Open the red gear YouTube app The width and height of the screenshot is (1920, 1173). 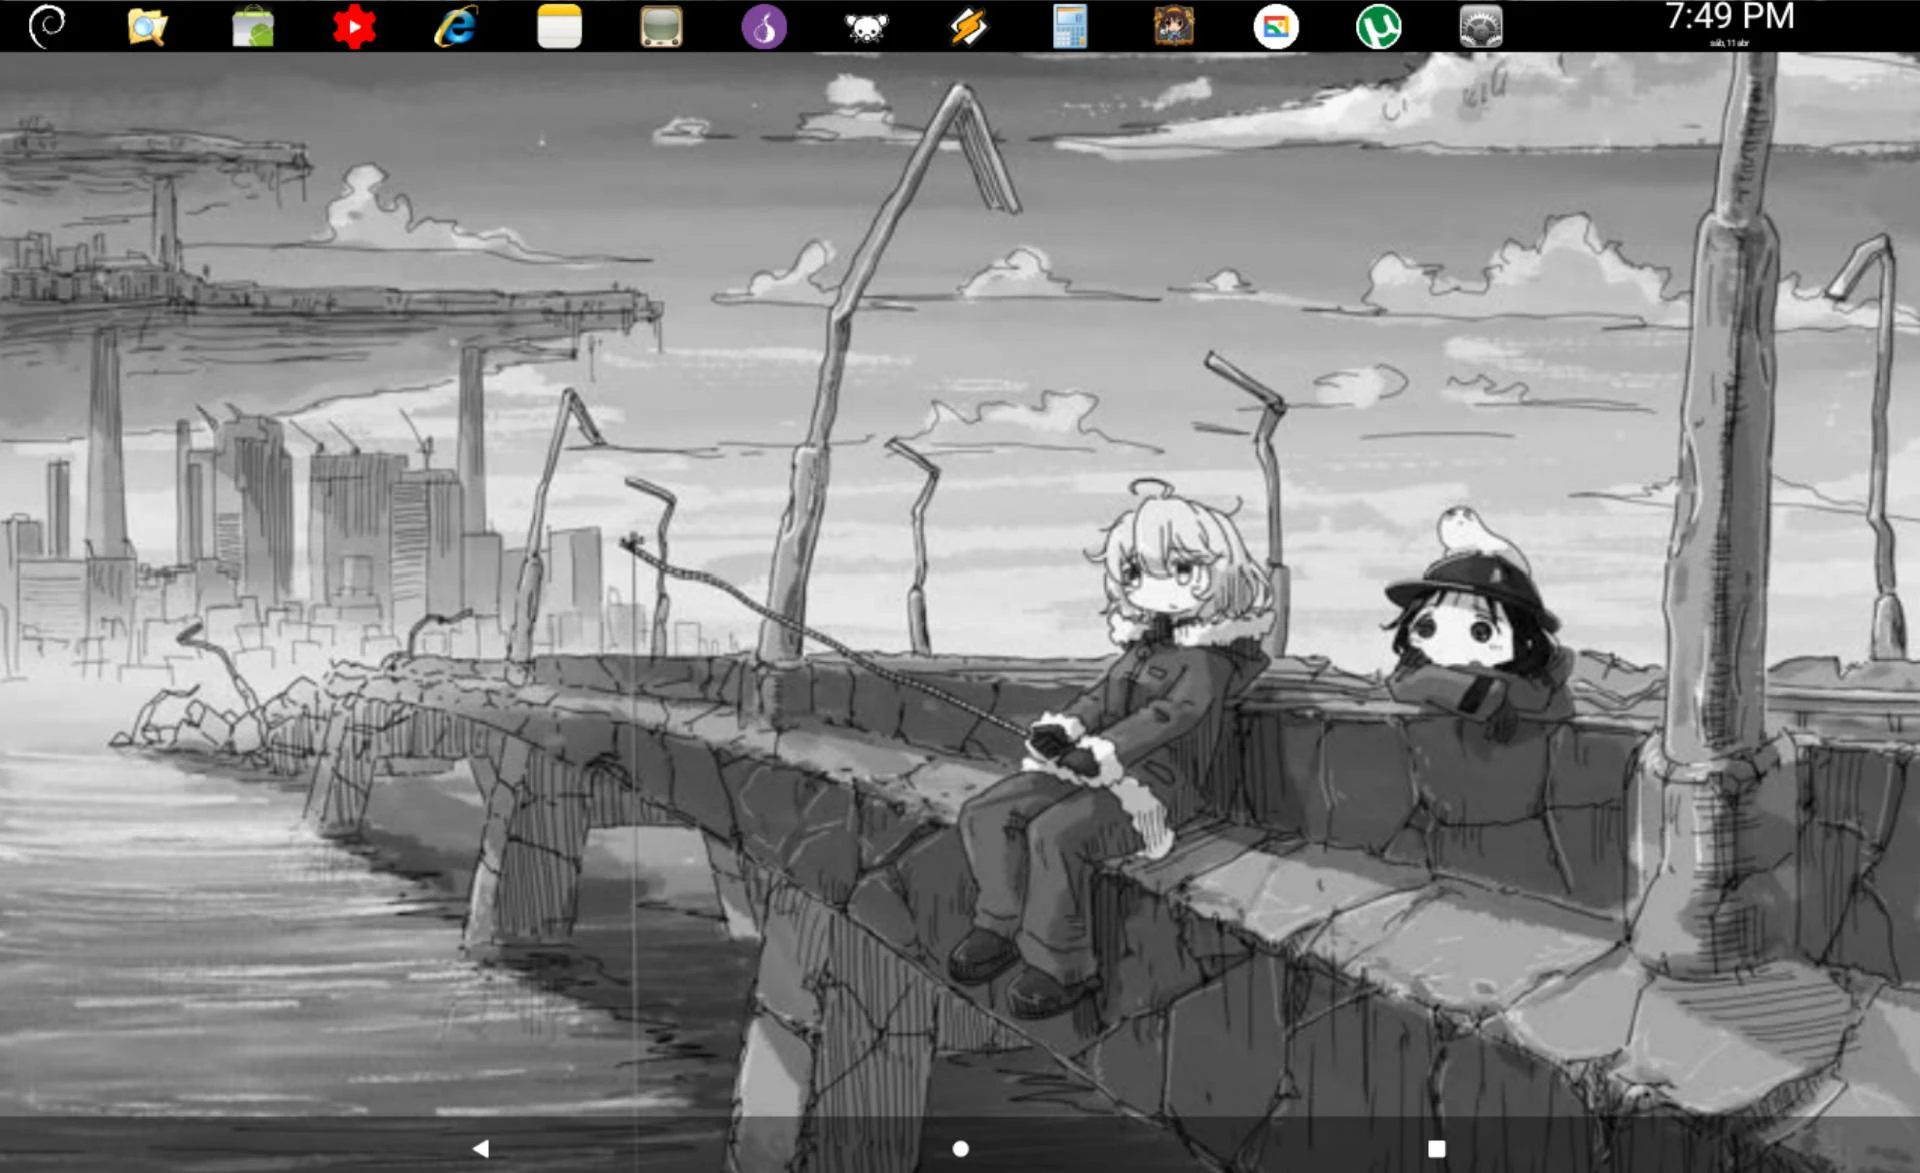[354, 26]
